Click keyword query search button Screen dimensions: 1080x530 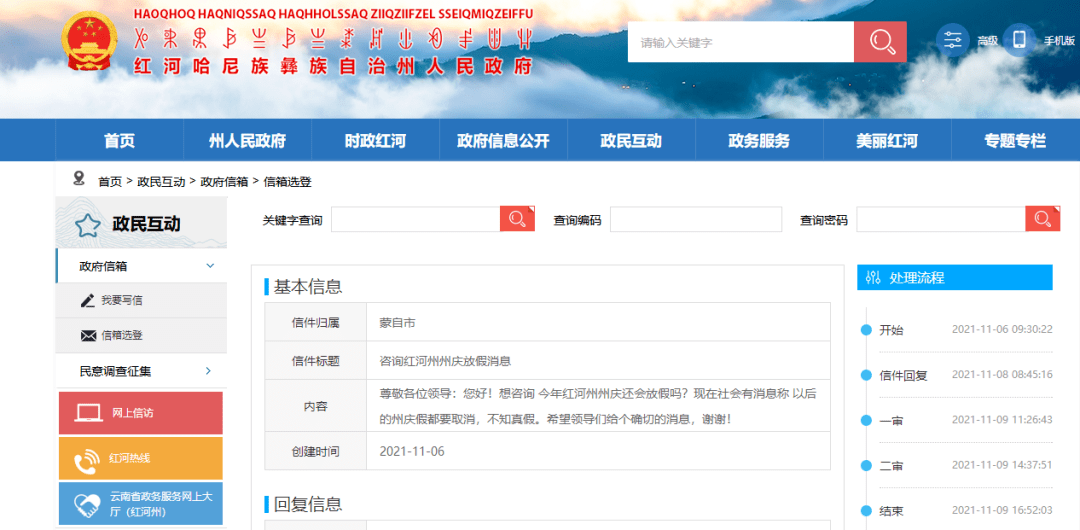pyautogui.click(x=517, y=219)
